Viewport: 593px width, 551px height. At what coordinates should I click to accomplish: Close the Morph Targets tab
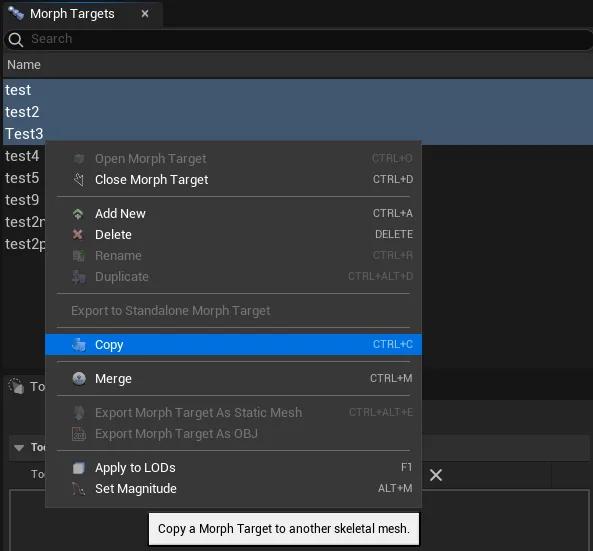tap(145, 14)
